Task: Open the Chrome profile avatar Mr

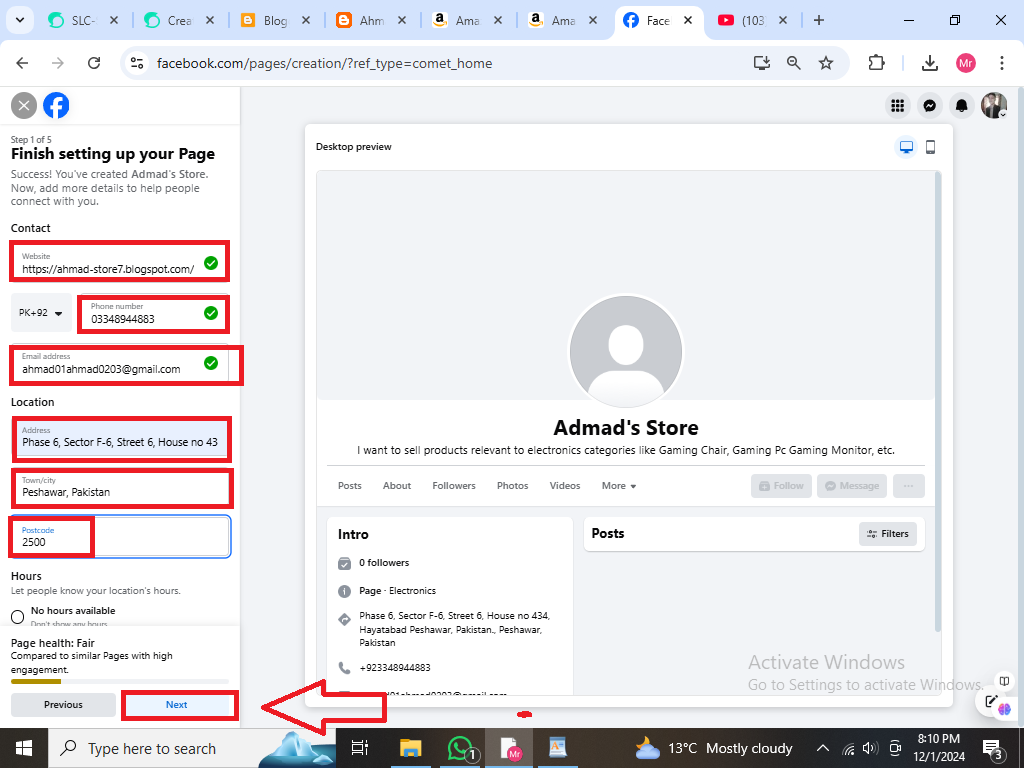Action: click(x=966, y=63)
